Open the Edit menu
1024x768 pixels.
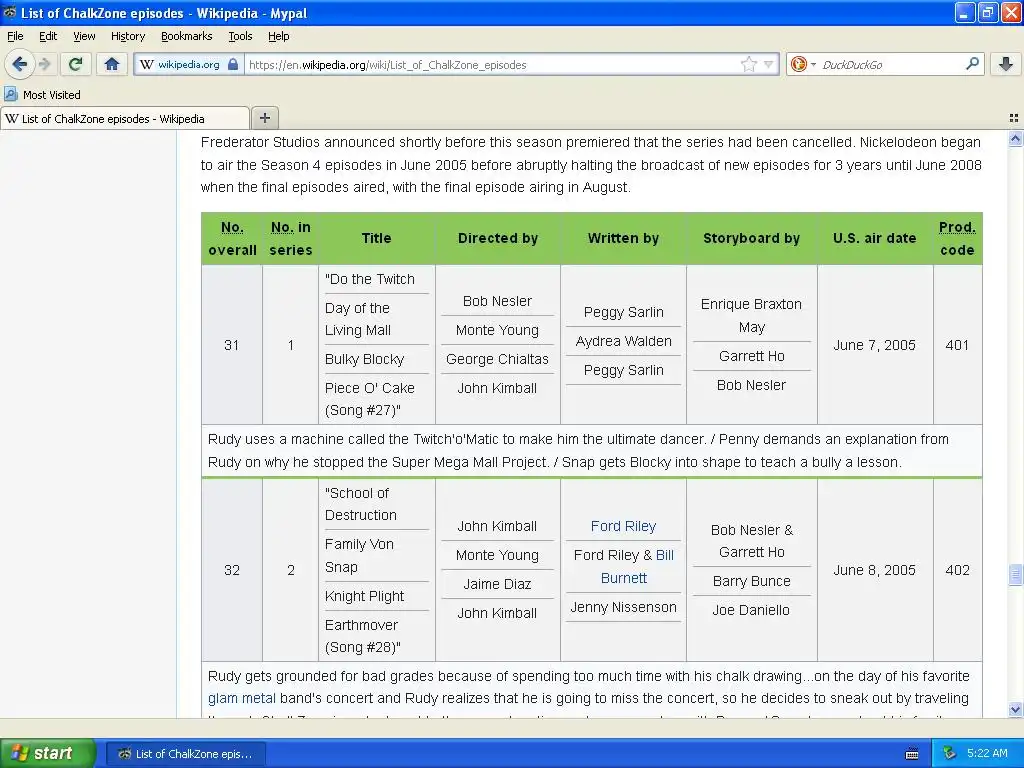(48, 36)
